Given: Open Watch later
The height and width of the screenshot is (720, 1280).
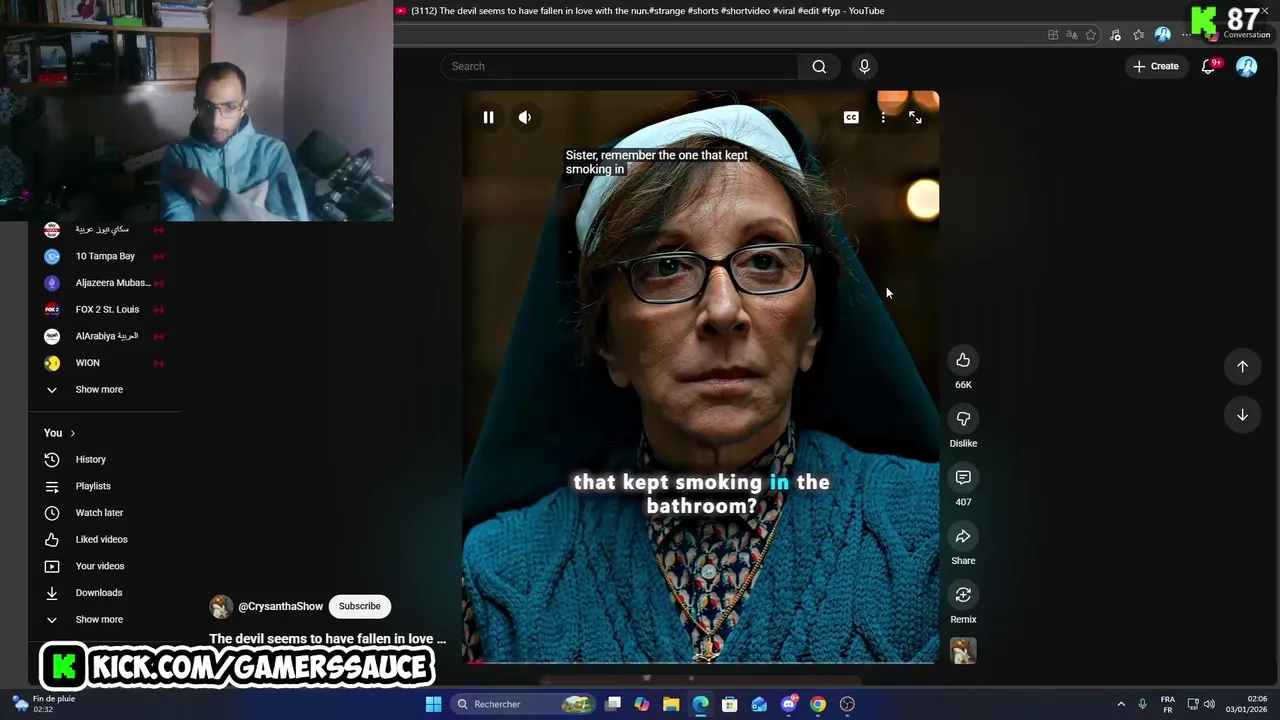Looking at the screenshot, I should coord(99,512).
